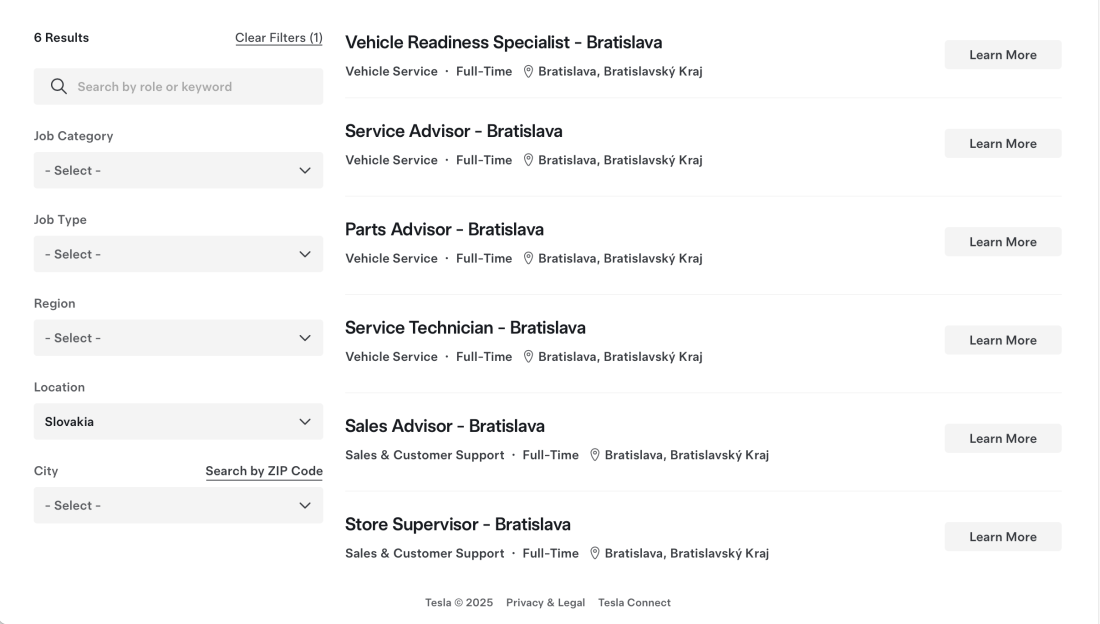The image size is (1100, 624).
Task: Open the Job Category dropdown
Action: pos(178,171)
